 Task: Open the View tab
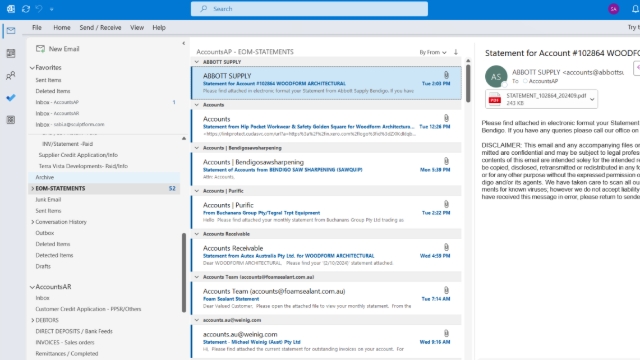137,27
